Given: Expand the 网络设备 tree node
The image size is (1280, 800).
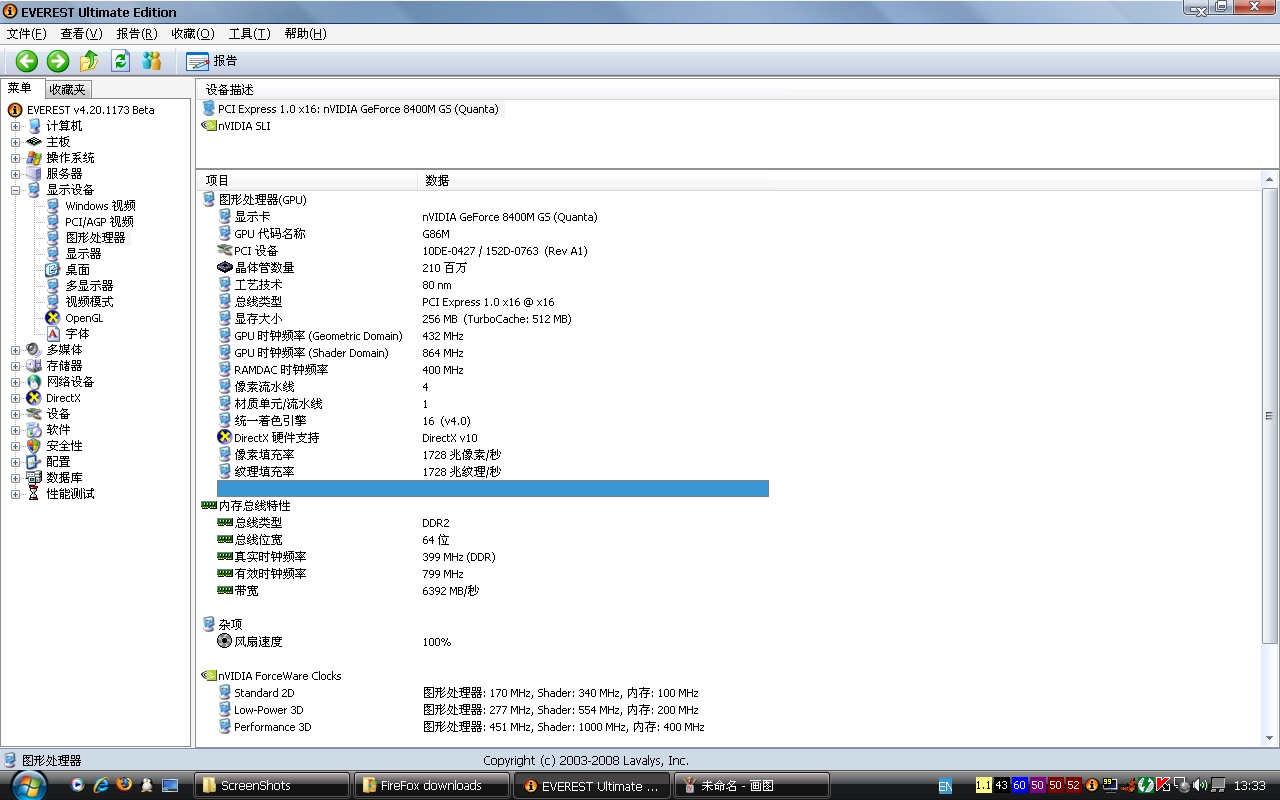Looking at the screenshot, I should (x=15, y=382).
